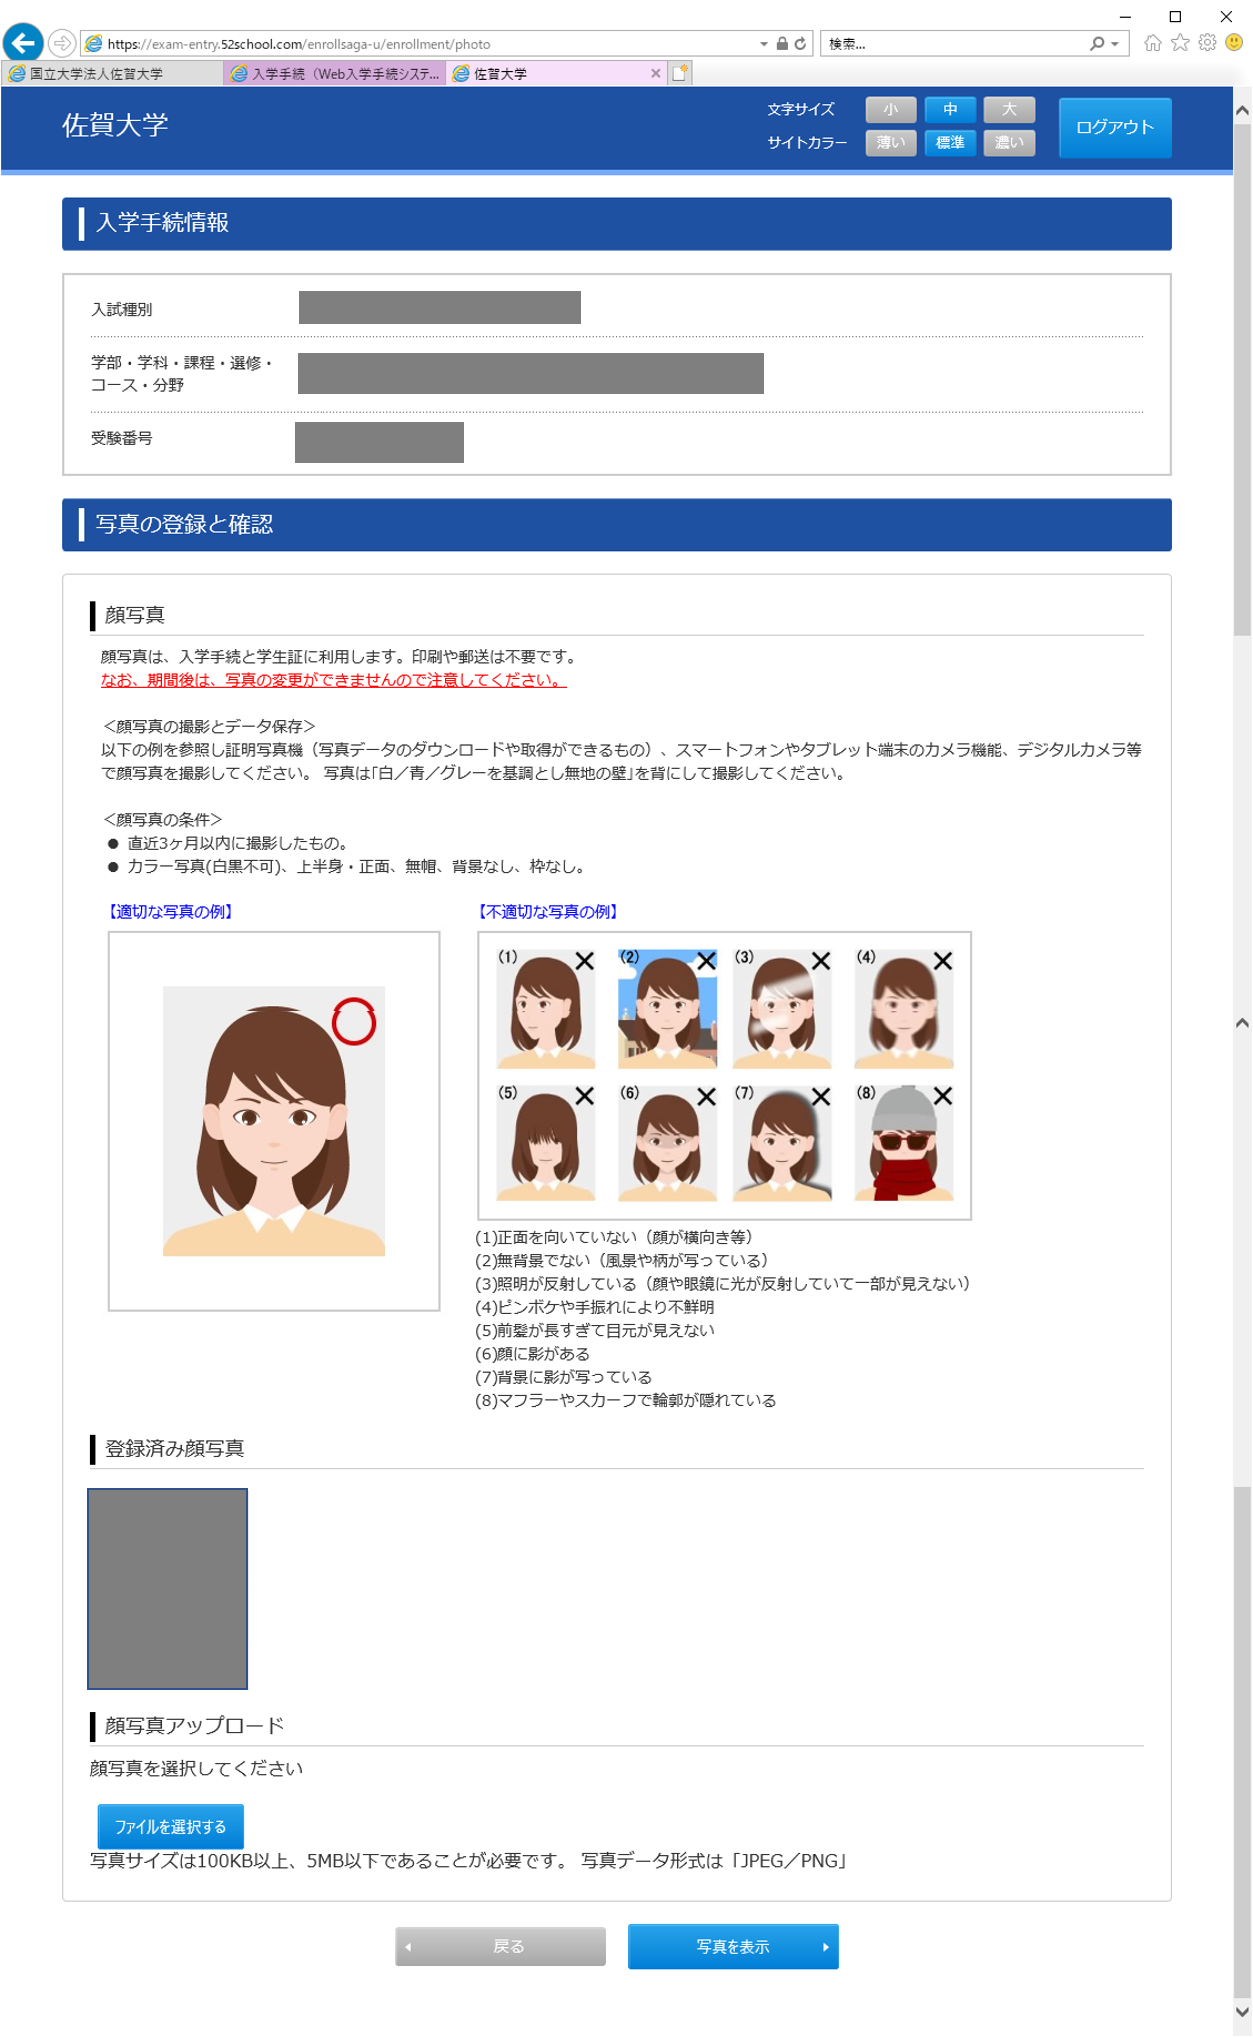Click the 検索 search input field
The height and width of the screenshot is (2037, 1253).
click(x=955, y=44)
